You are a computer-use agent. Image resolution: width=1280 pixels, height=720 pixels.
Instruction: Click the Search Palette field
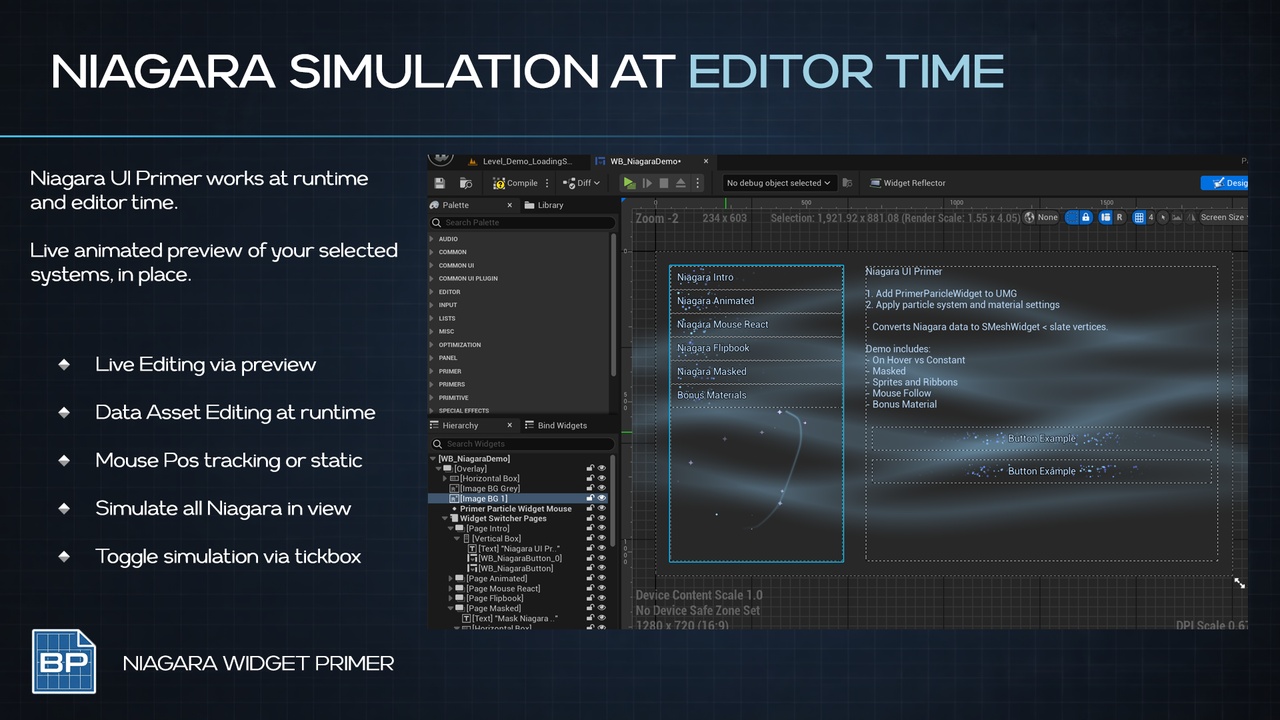tap(523, 222)
